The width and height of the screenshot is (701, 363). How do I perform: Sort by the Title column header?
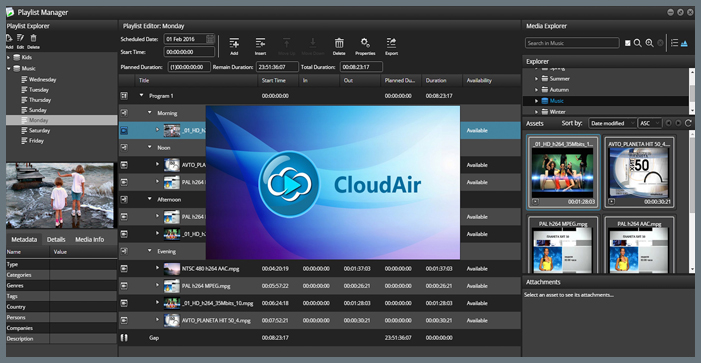click(x=197, y=80)
